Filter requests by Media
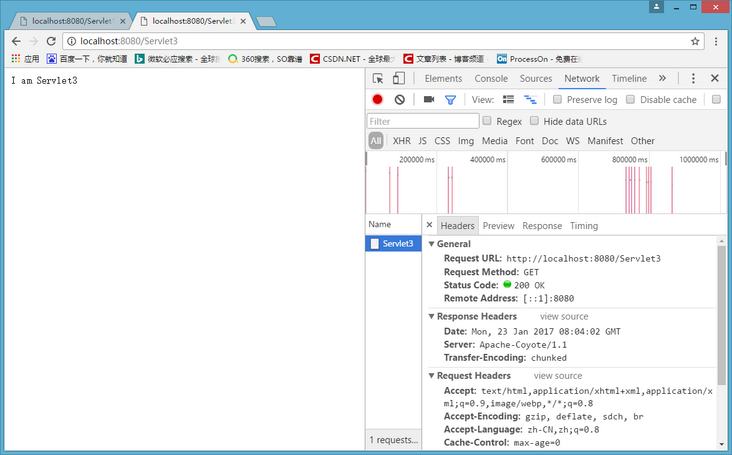 (x=494, y=141)
